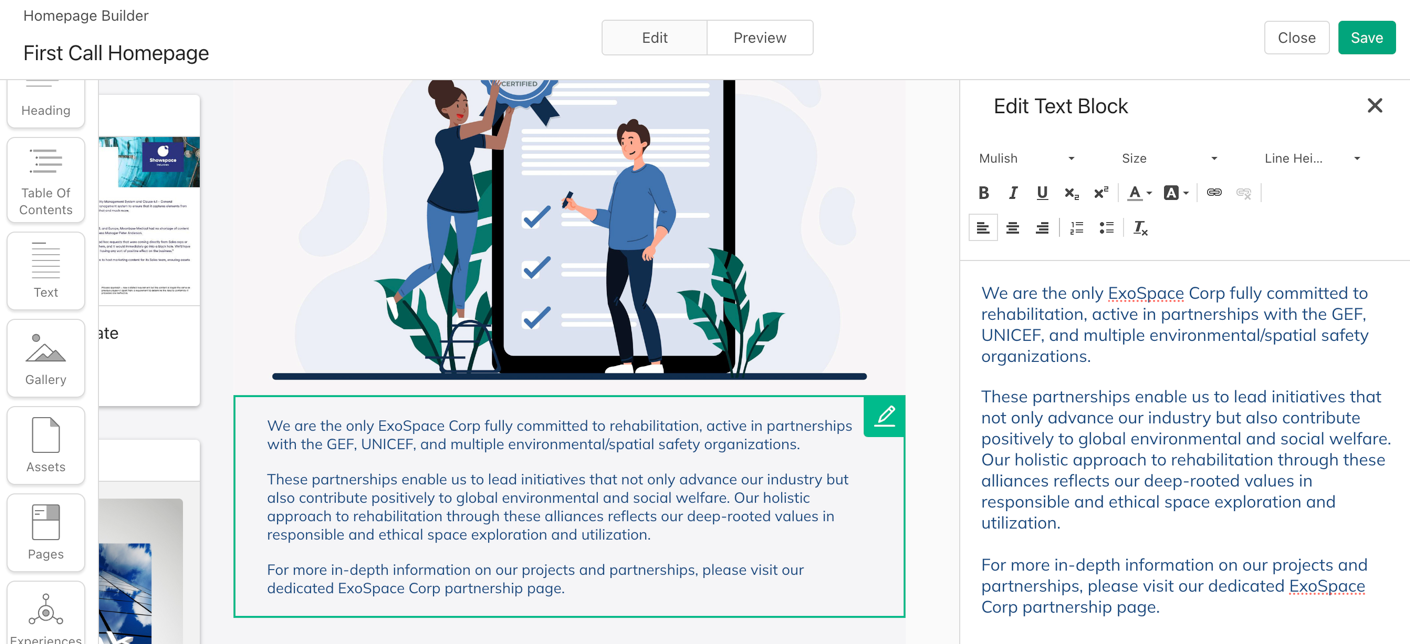Align text left
The image size is (1410, 644).
(983, 229)
